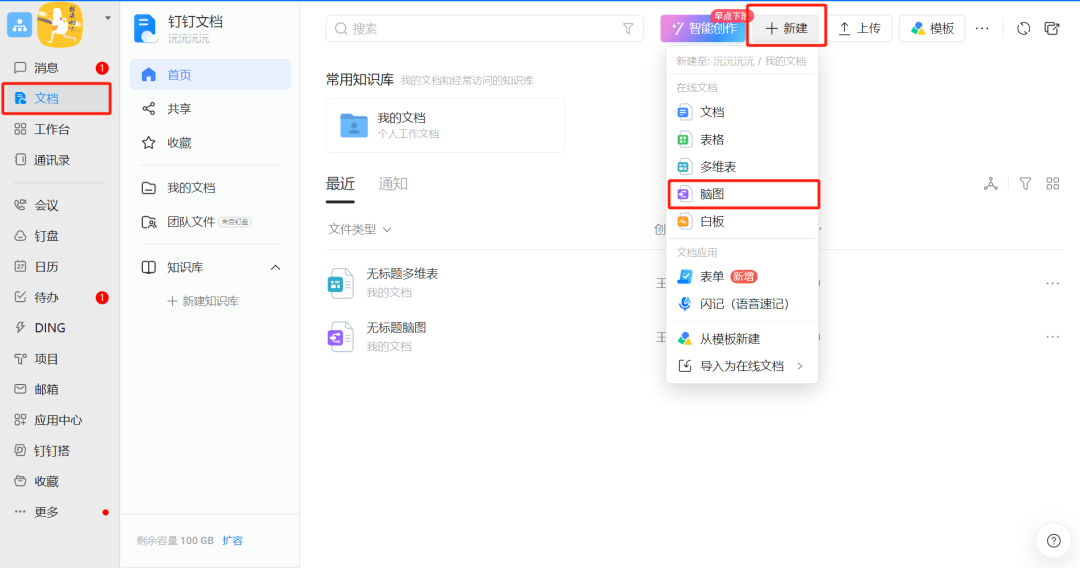The image size is (1080, 568).
Task: Click the refresh icon in top toolbar
Action: pos(1024,28)
